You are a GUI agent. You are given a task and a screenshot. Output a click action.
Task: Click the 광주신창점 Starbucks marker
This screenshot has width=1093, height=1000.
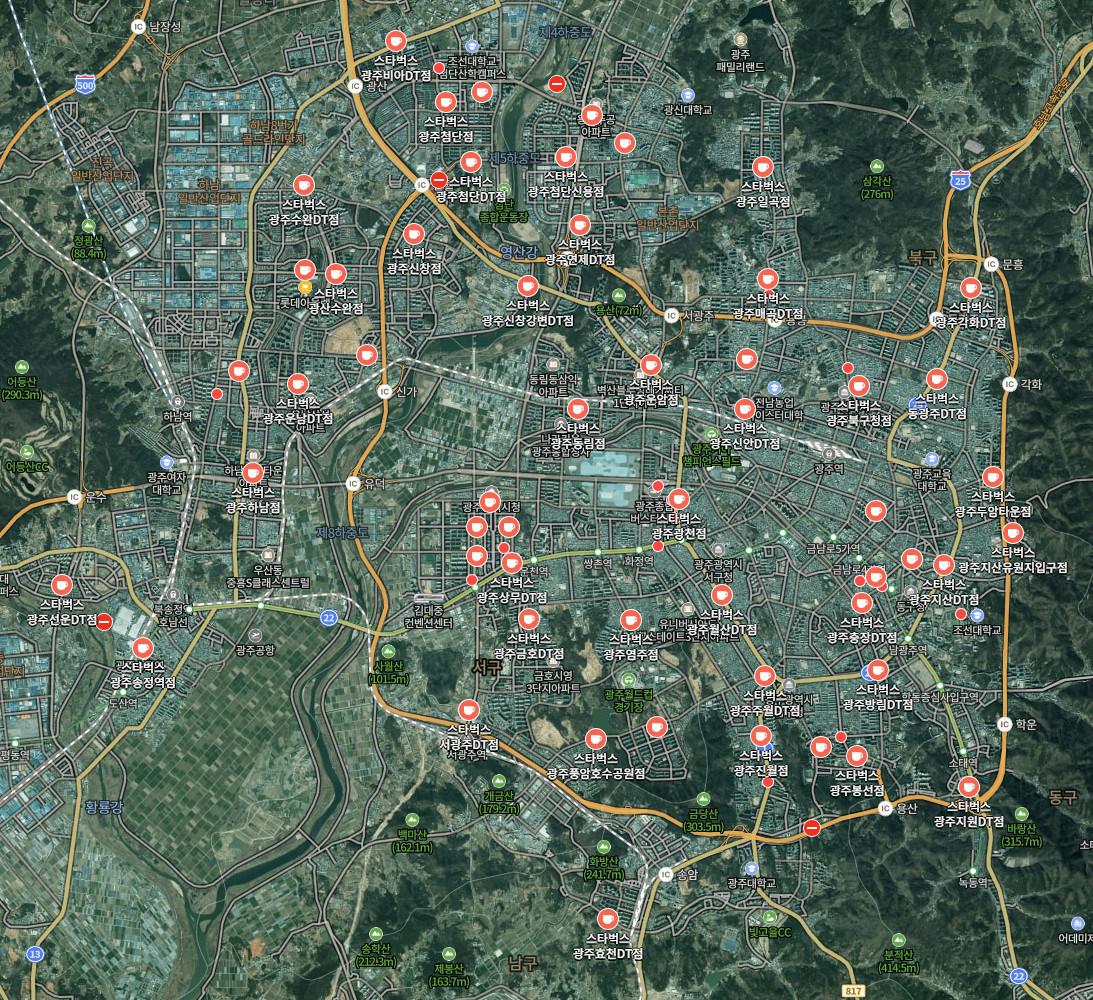coord(414,234)
